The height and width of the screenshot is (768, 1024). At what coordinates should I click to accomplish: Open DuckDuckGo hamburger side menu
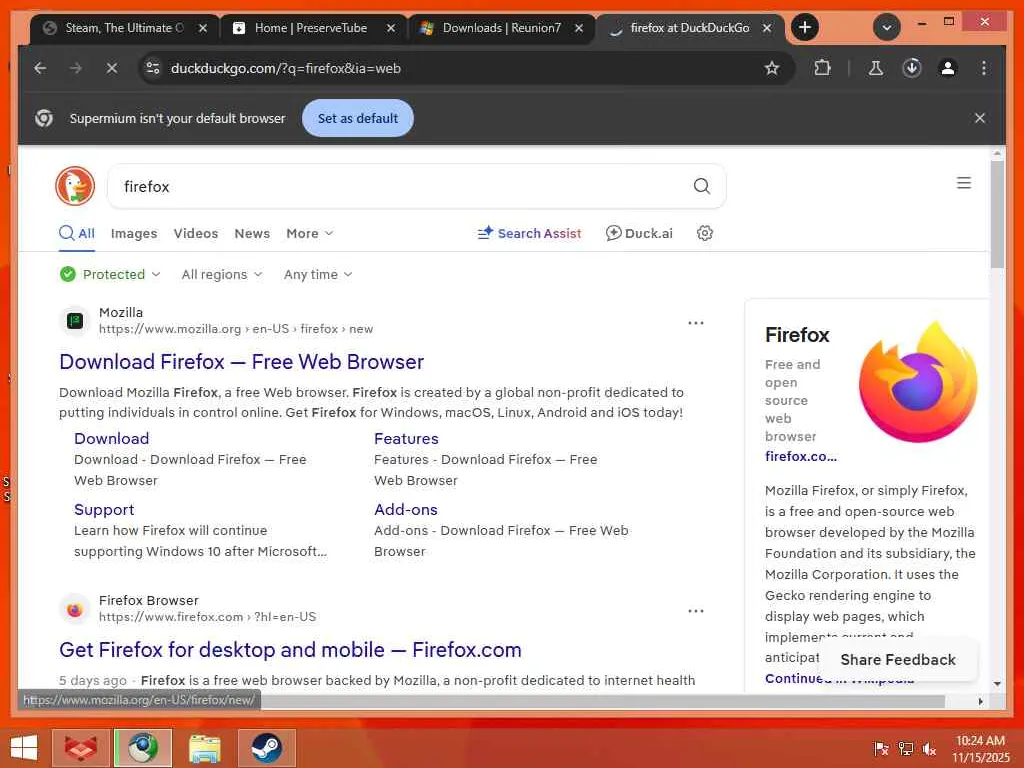(964, 183)
